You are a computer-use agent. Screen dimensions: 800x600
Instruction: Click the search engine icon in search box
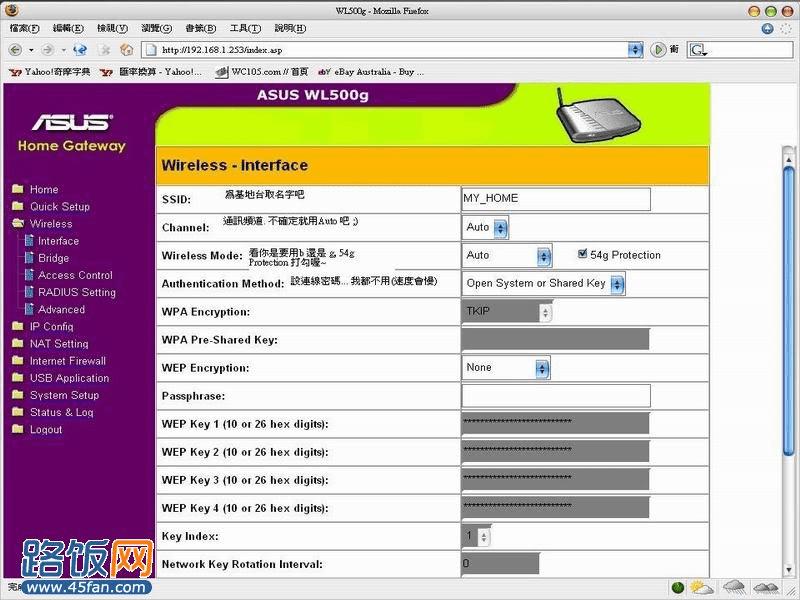click(x=698, y=49)
